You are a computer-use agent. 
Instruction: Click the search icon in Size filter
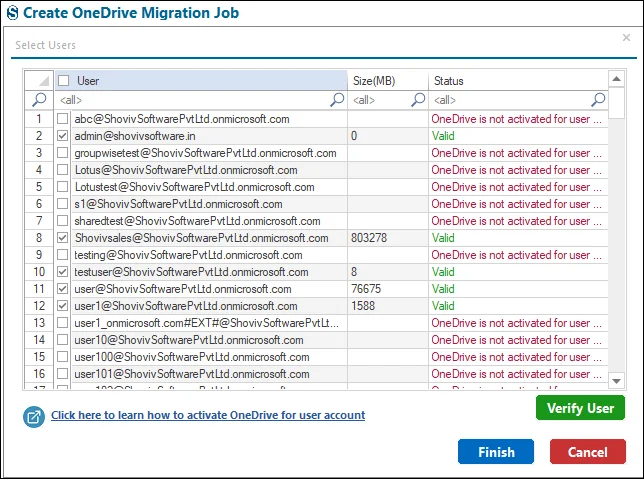[418, 100]
